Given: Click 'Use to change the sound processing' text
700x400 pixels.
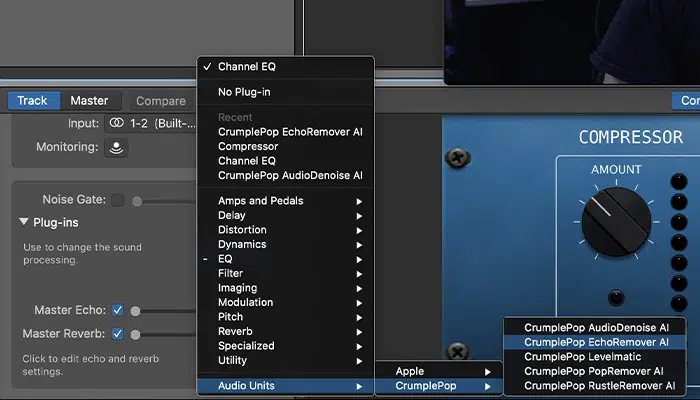Looking at the screenshot, I should (x=82, y=254).
